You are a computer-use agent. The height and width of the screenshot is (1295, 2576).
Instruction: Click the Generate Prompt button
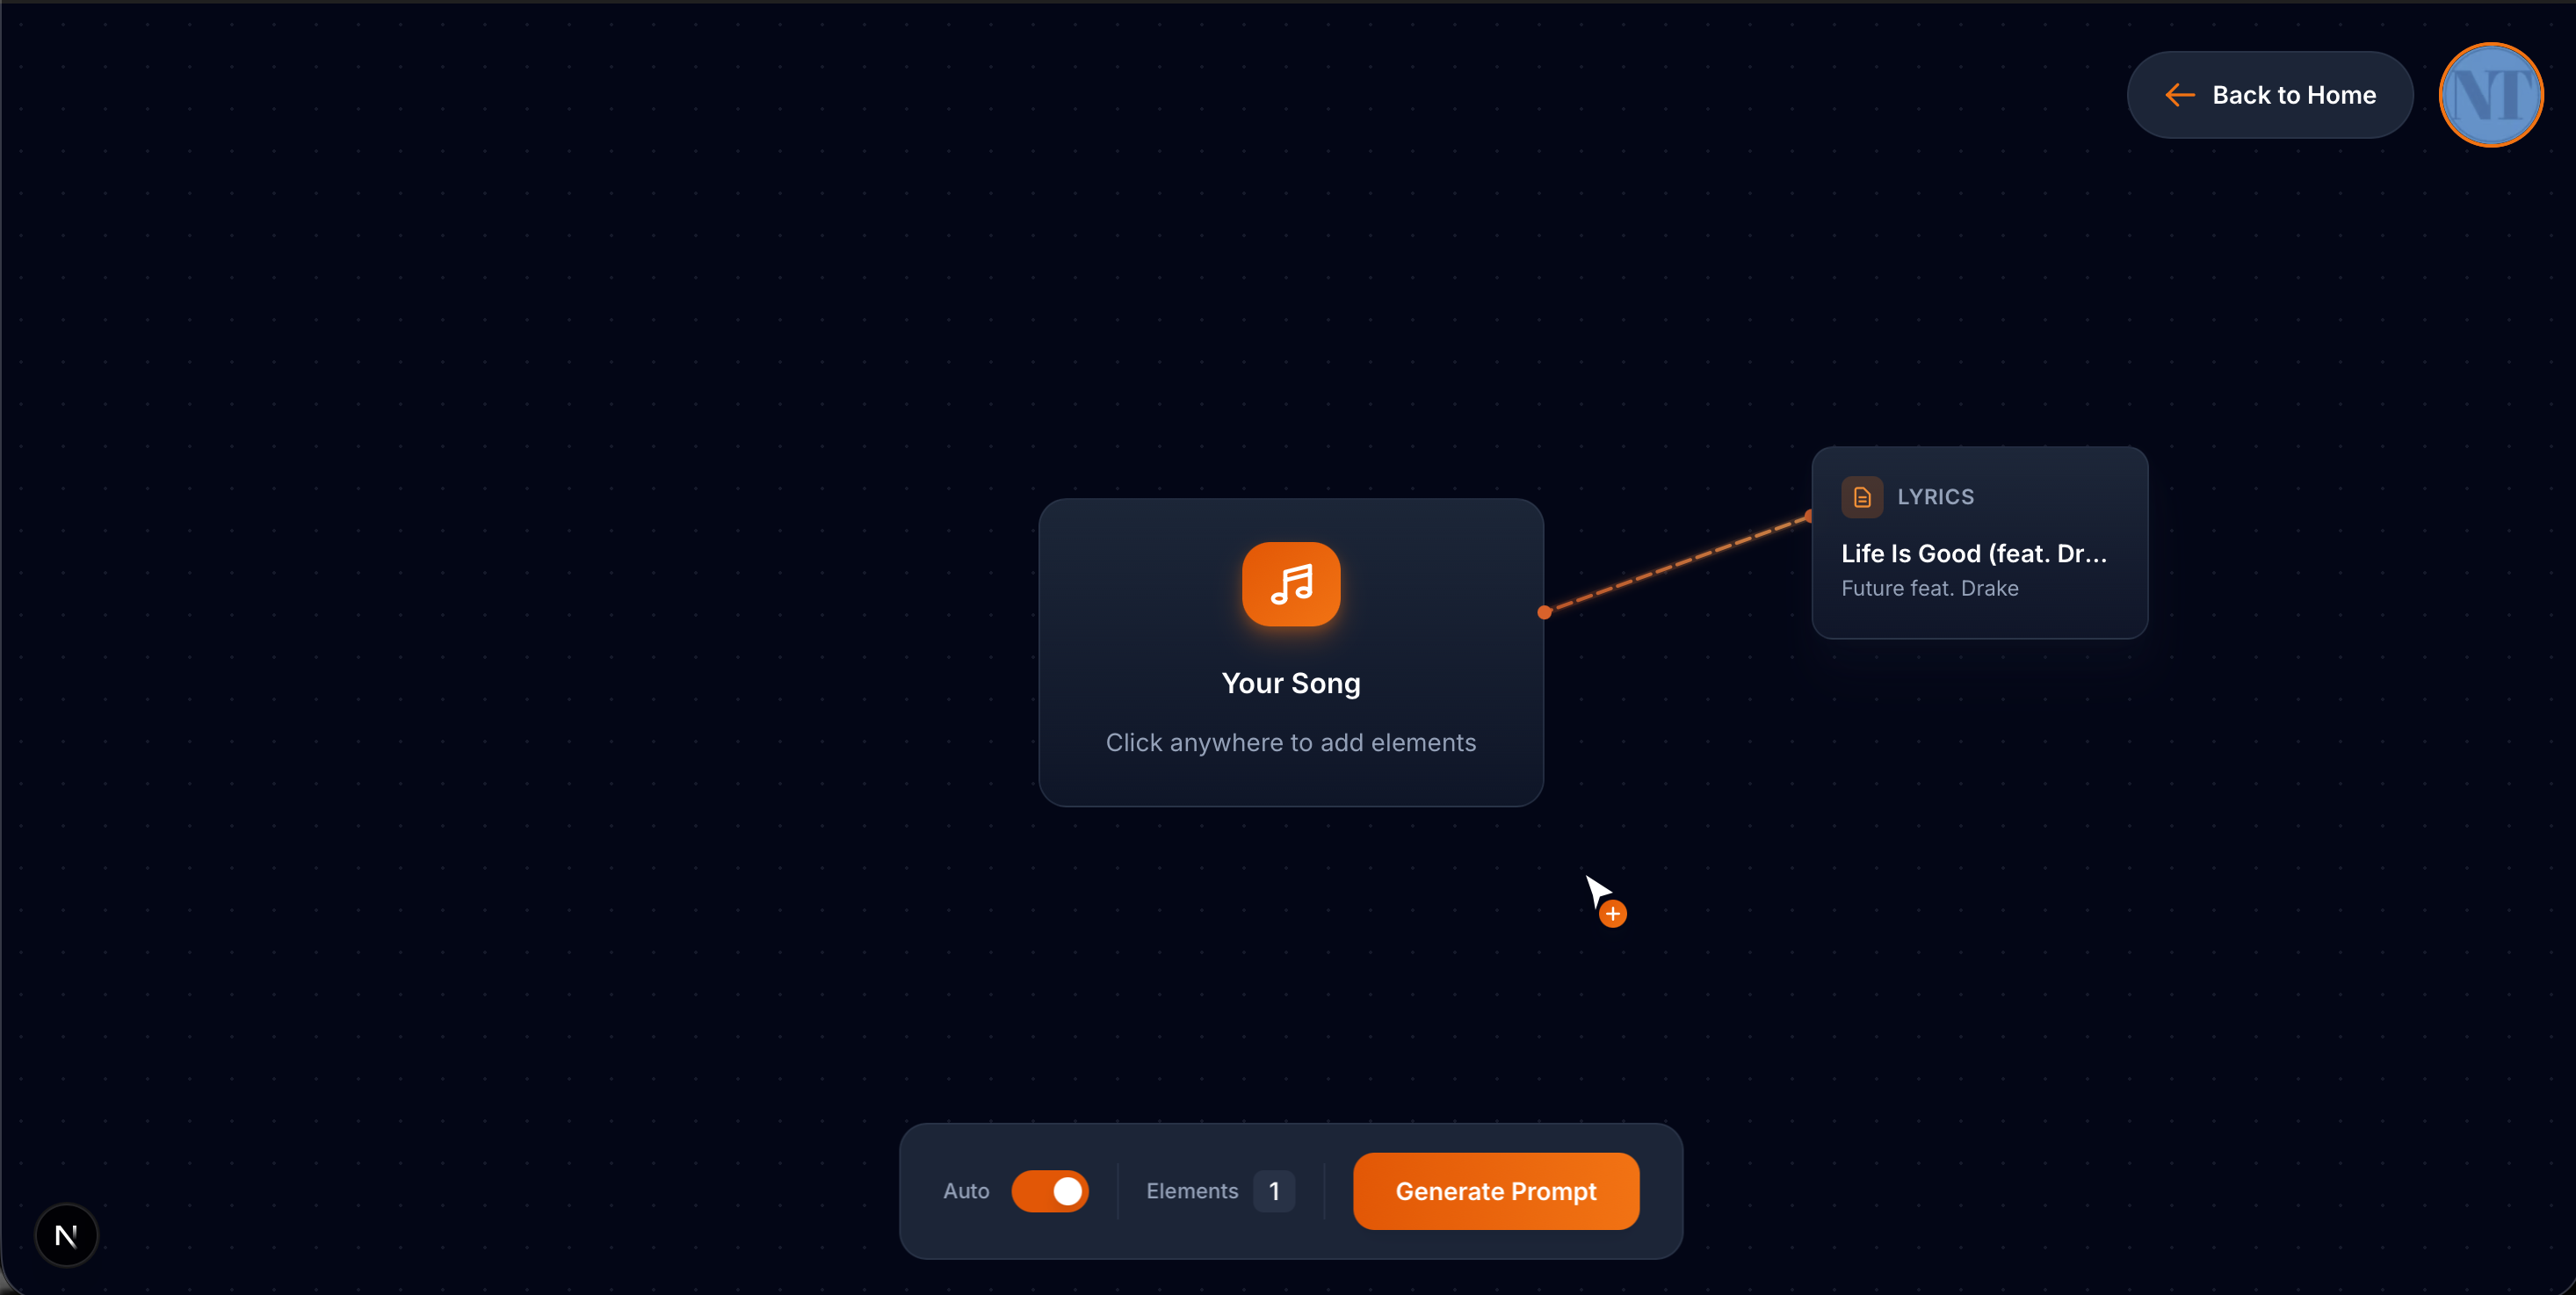point(1495,1191)
